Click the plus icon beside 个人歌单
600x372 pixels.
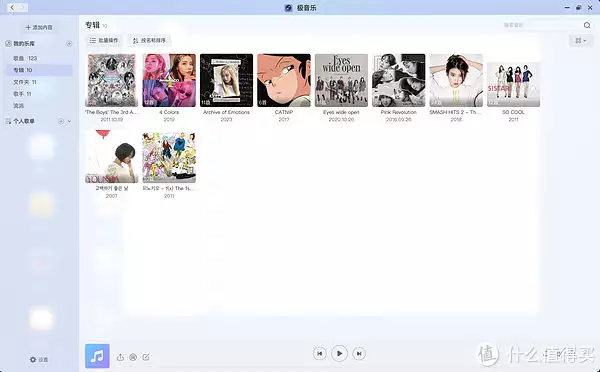coord(61,121)
